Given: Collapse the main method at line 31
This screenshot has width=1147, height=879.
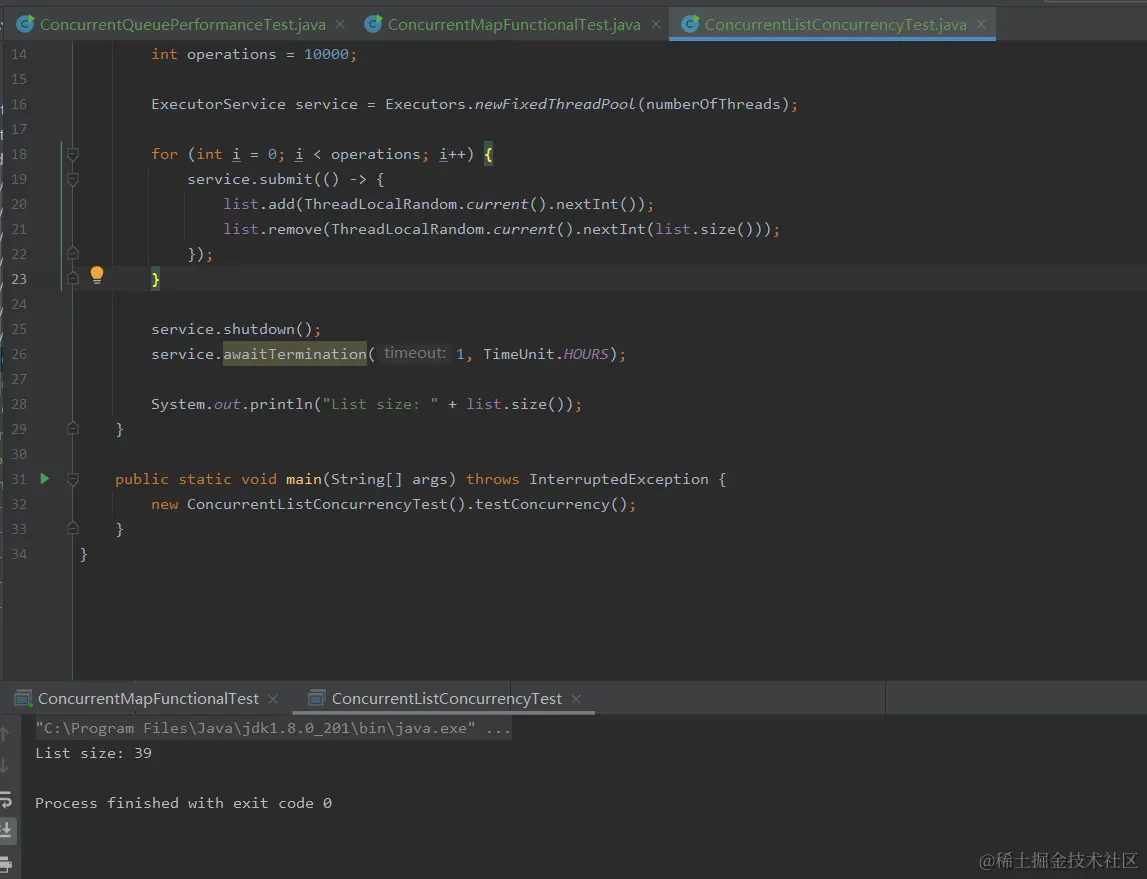Looking at the screenshot, I should (x=72, y=479).
